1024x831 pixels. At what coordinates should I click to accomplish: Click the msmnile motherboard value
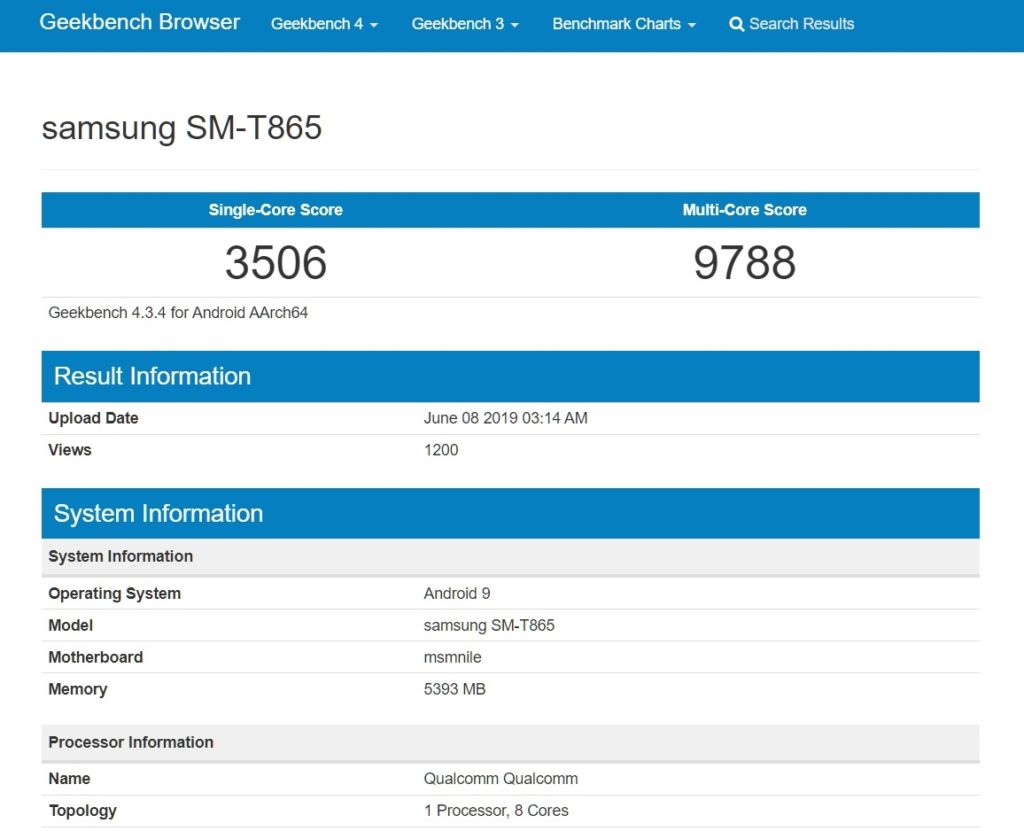tap(452, 657)
